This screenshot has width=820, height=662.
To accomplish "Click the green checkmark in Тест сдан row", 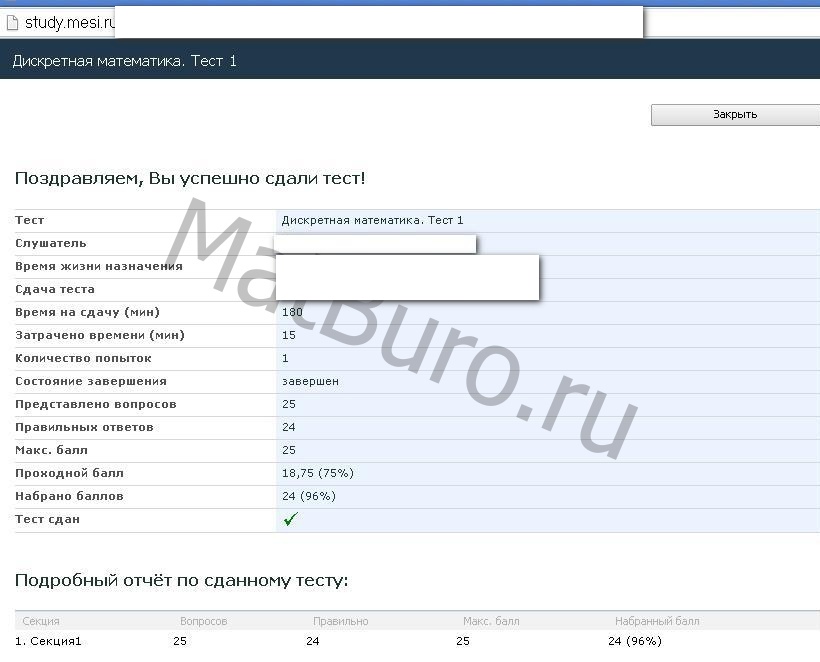I will pos(291,519).
